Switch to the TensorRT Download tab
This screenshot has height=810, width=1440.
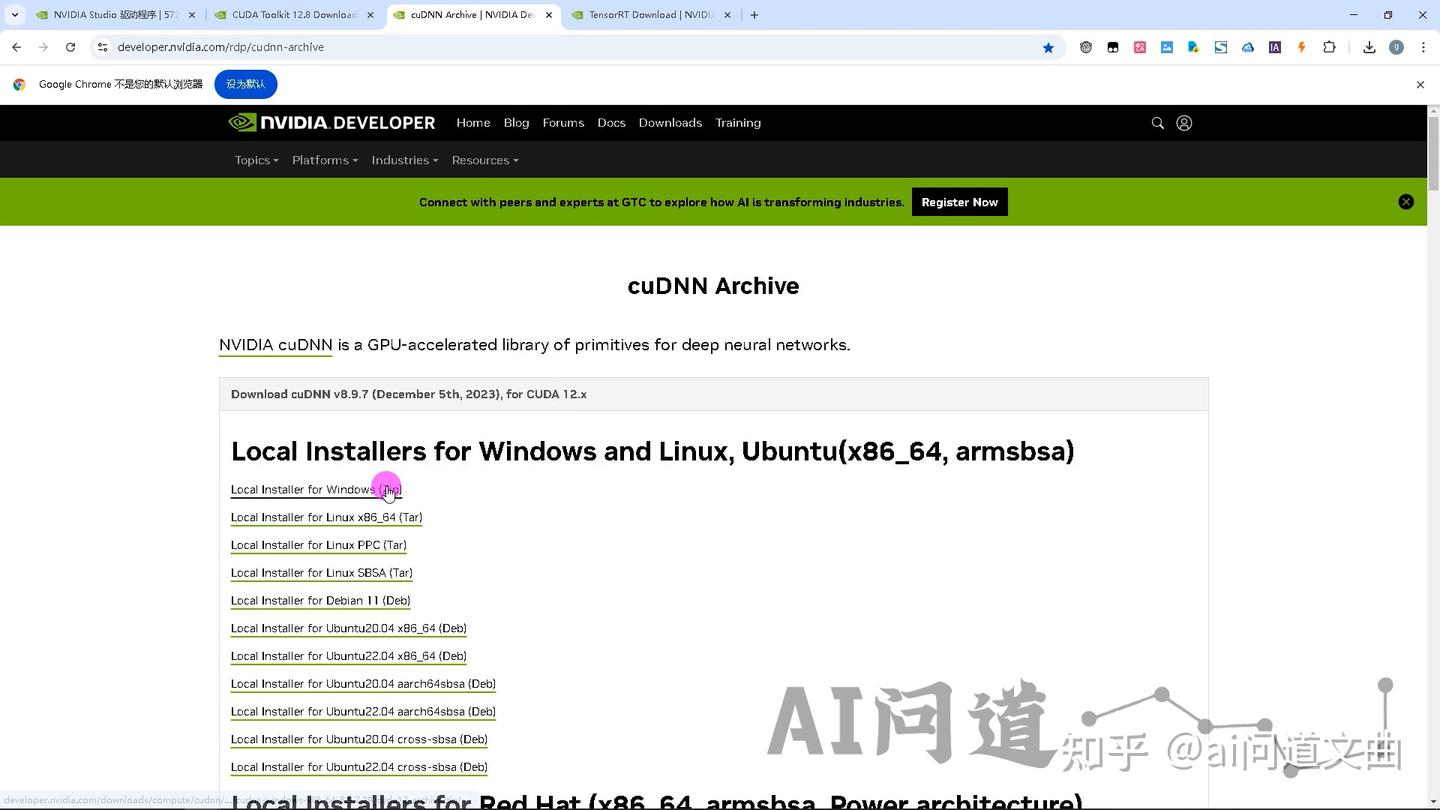pyautogui.click(x=650, y=14)
